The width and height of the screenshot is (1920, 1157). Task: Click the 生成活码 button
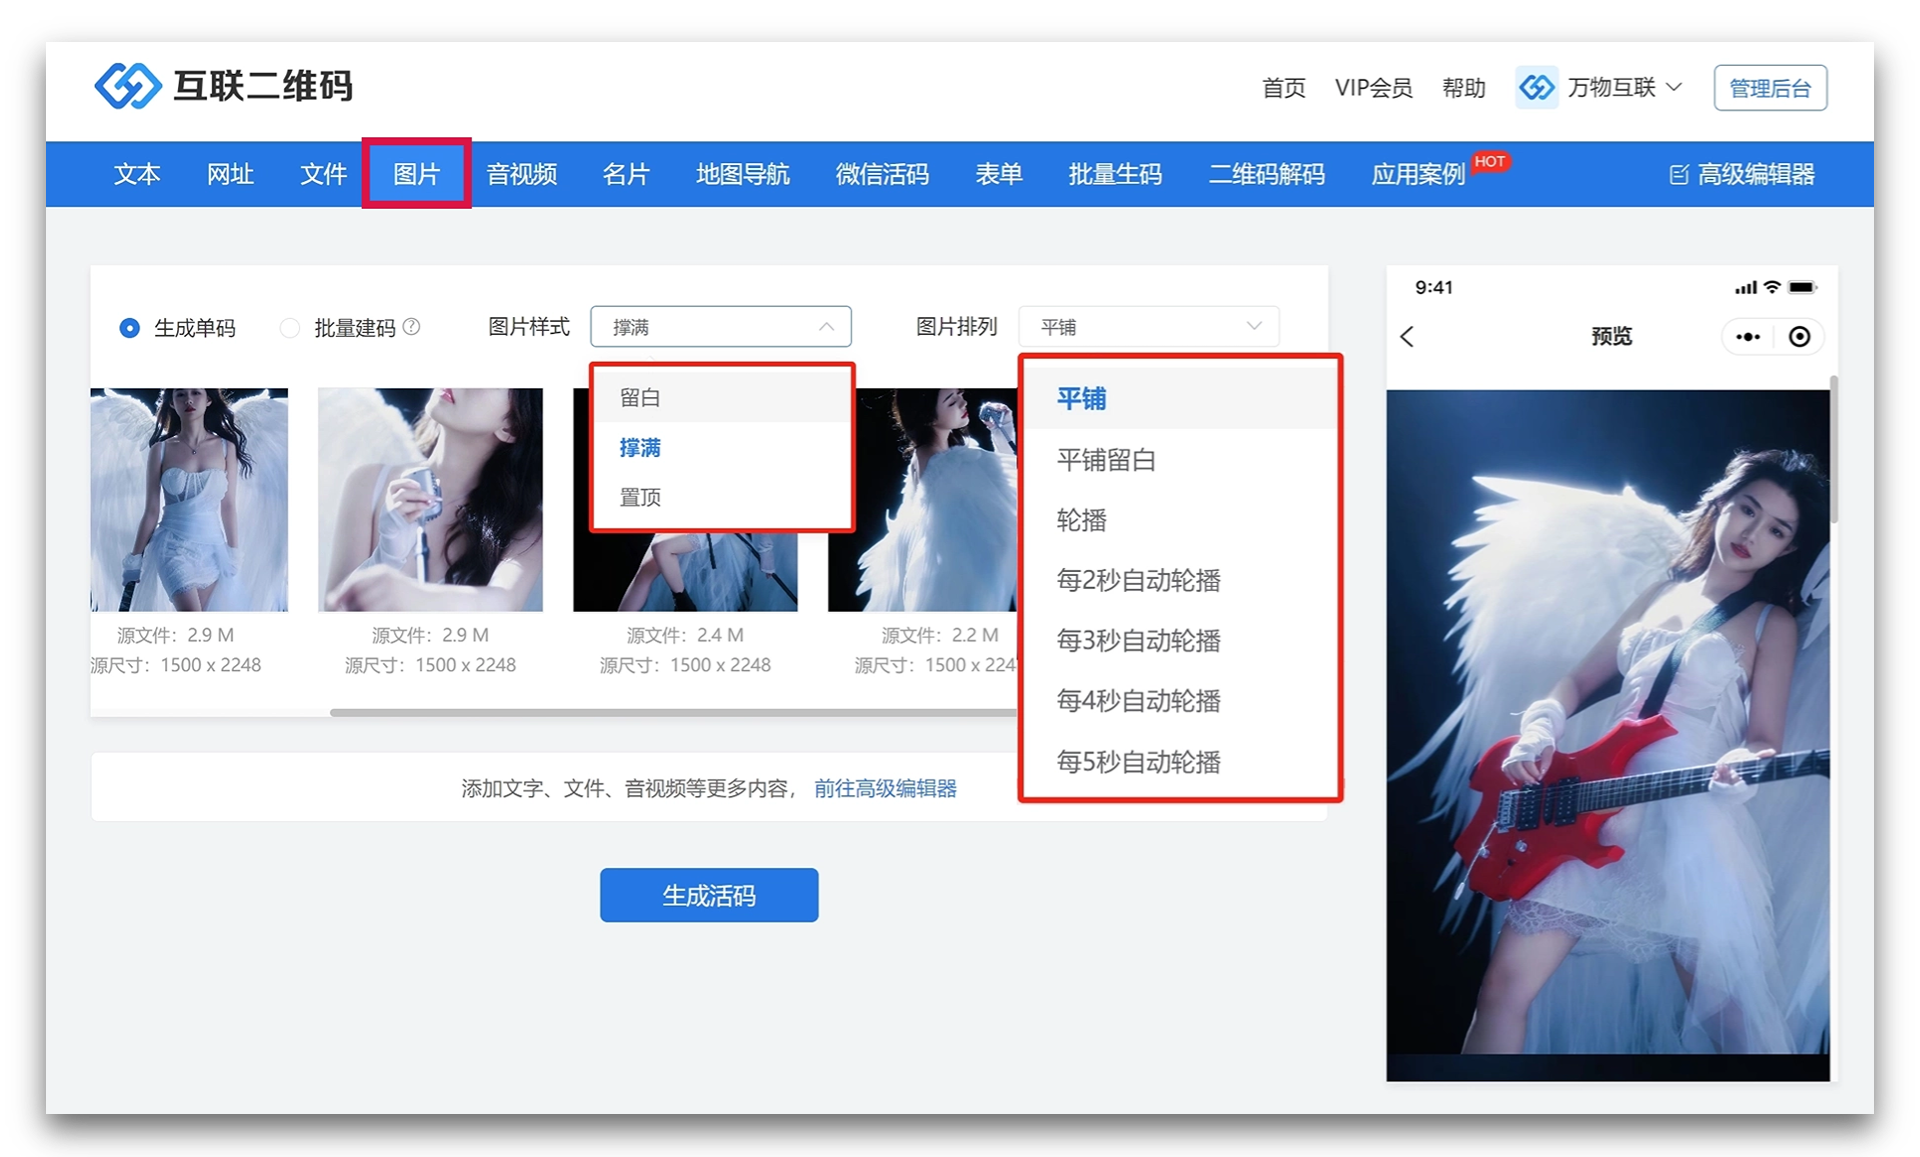point(709,895)
